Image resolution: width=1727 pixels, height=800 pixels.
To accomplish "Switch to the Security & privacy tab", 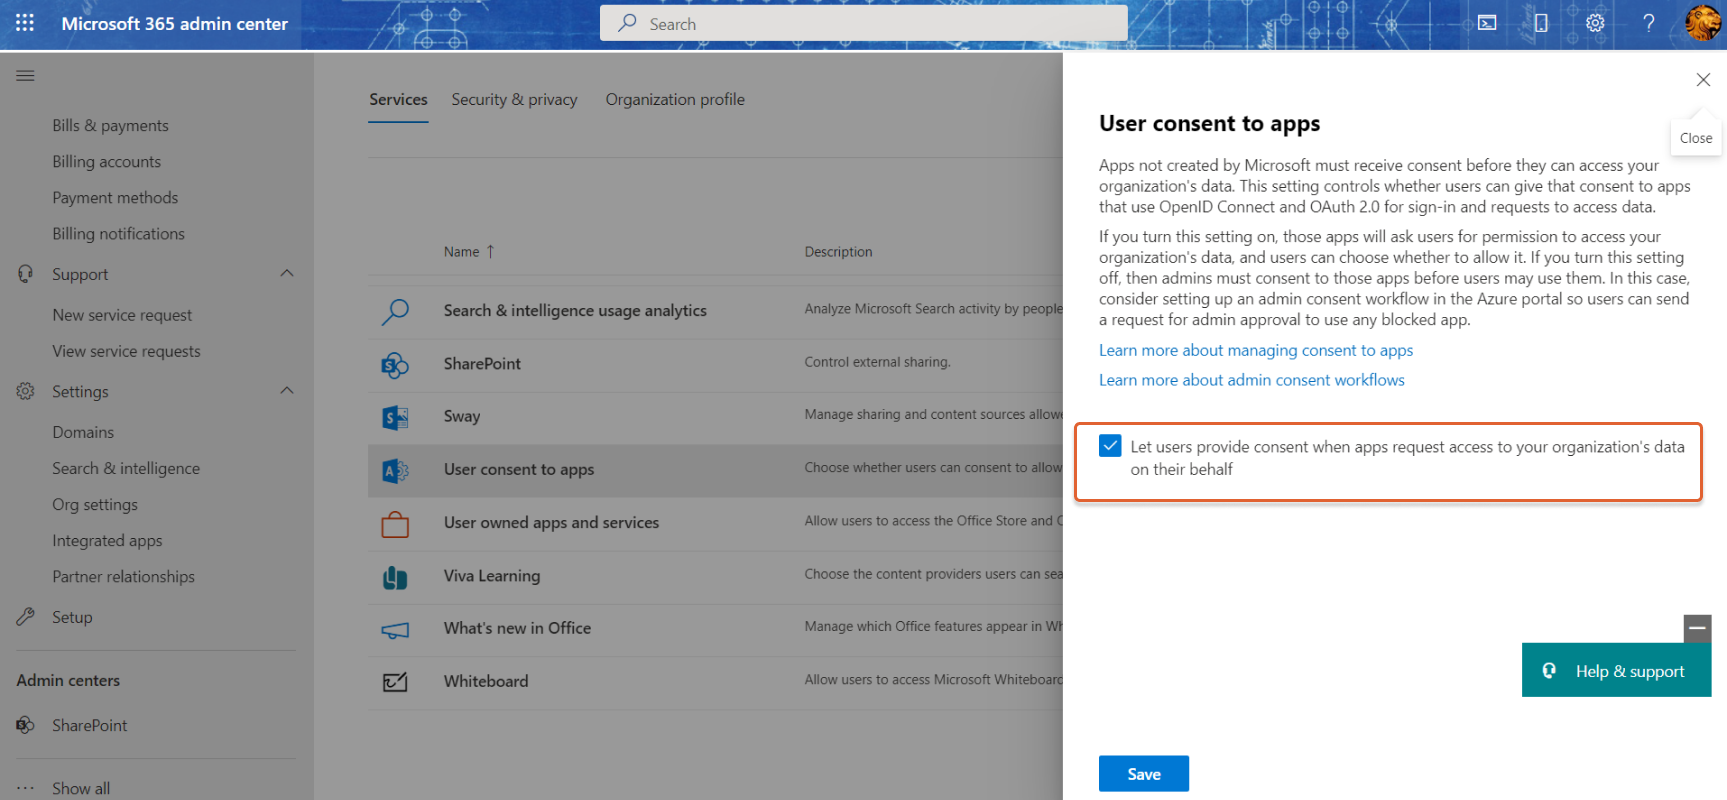I will pos(514,100).
